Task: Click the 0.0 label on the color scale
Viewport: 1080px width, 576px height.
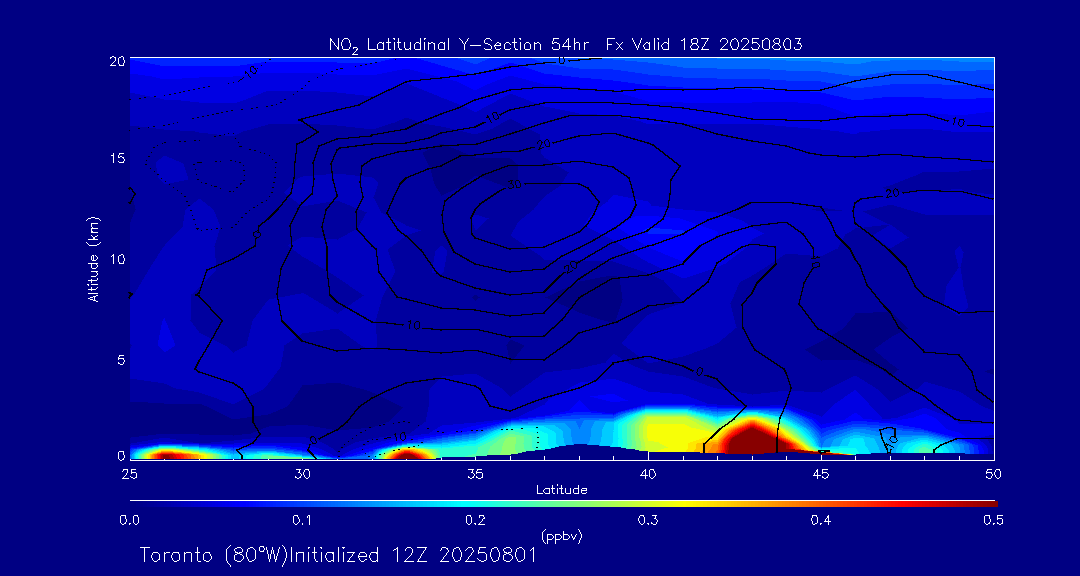Action: click(129, 520)
